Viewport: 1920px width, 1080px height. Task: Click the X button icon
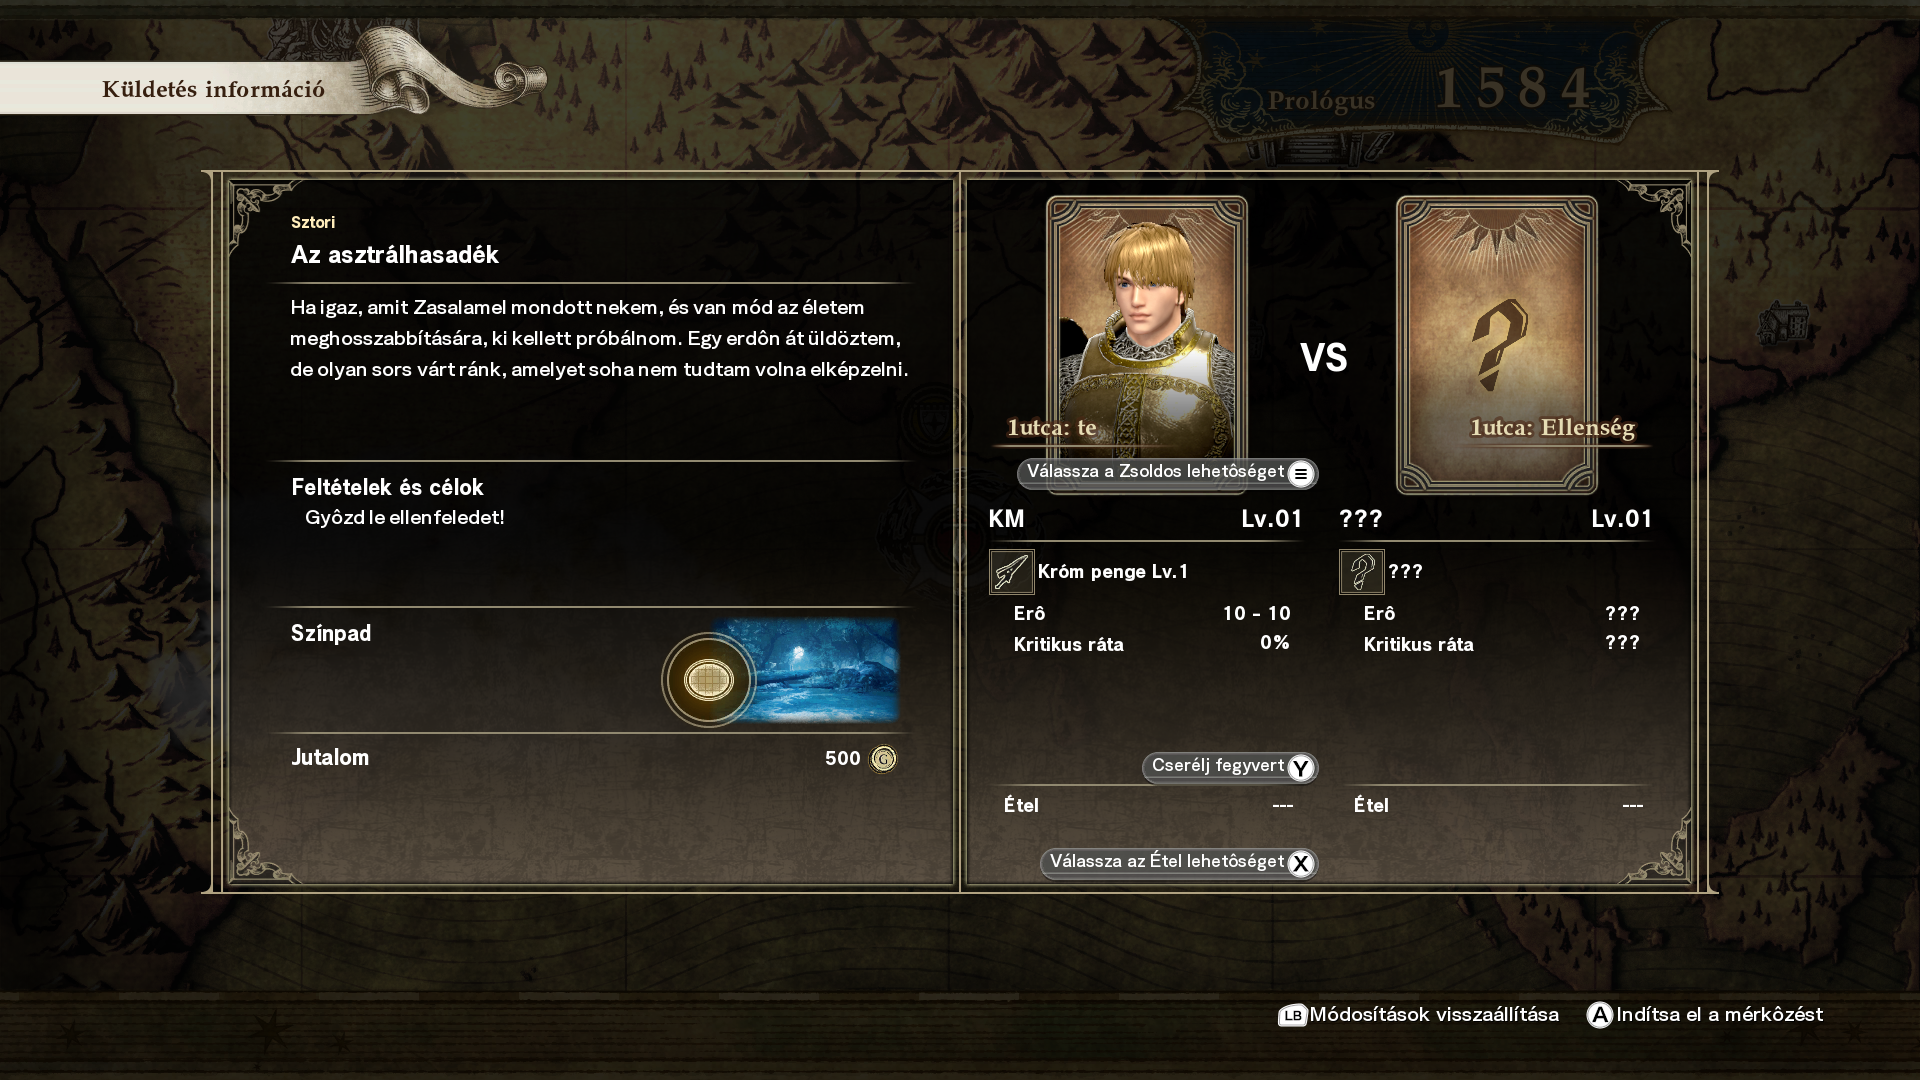pos(1300,864)
